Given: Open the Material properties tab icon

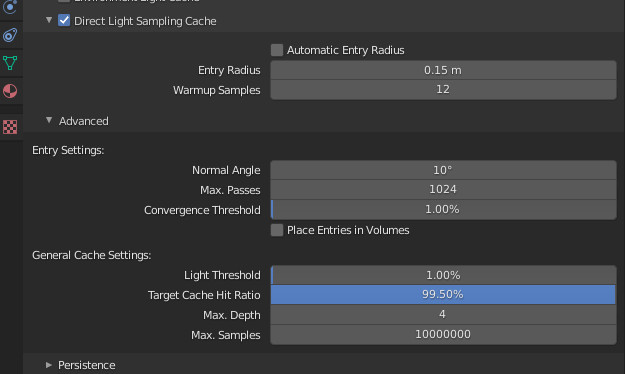Looking at the screenshot, I should (x=10, y=91).
